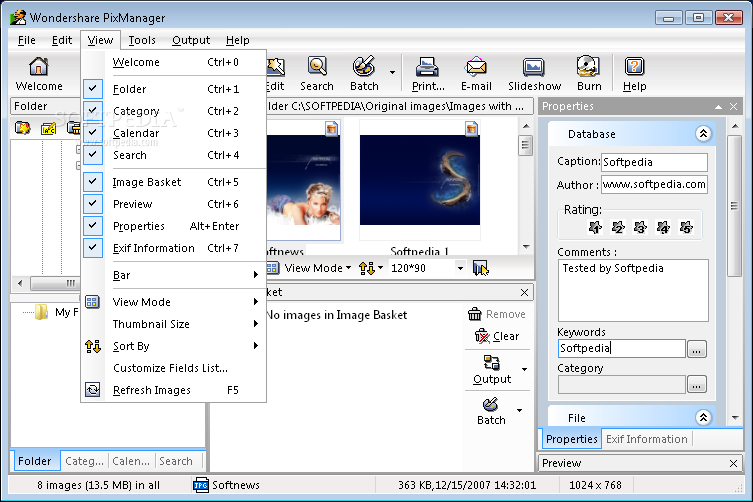Click first icon in Folder panel toolbar
Viewport: 753px width, 502px height.
point(23,128)
